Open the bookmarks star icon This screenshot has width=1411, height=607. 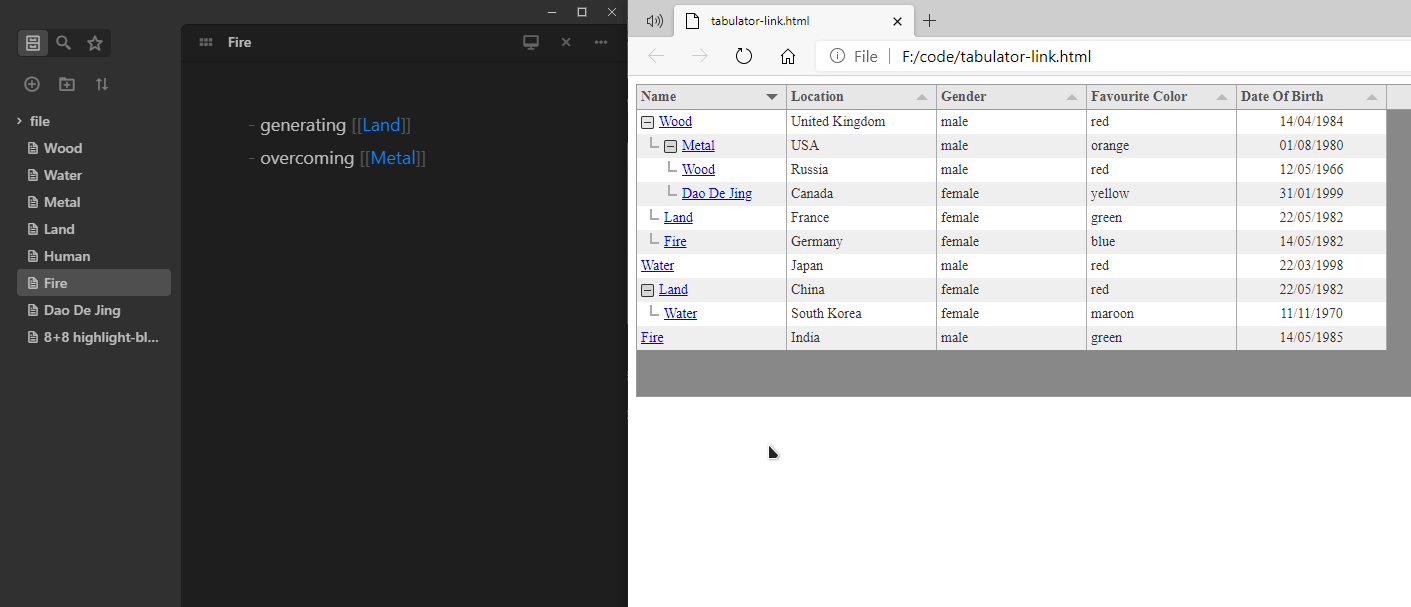[95, 43]
